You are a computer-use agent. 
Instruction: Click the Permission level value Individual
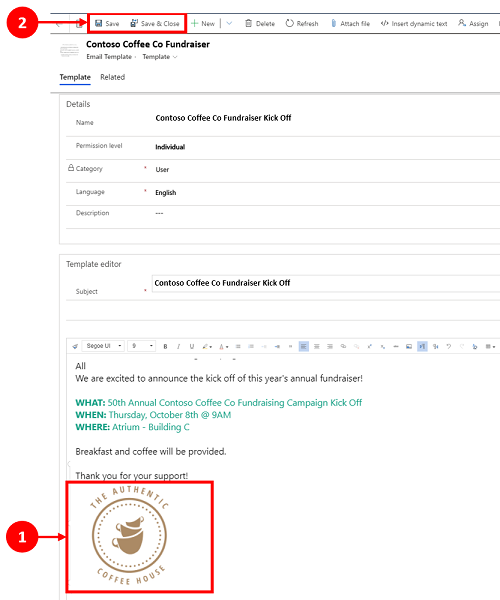[170, 147]
